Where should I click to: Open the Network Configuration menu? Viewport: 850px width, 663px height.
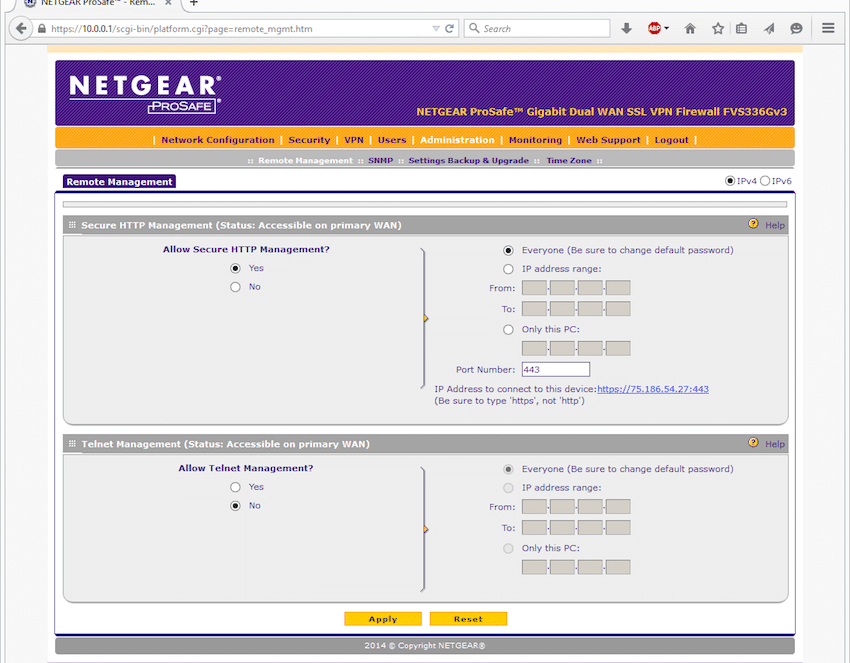[x=218, y=140]
